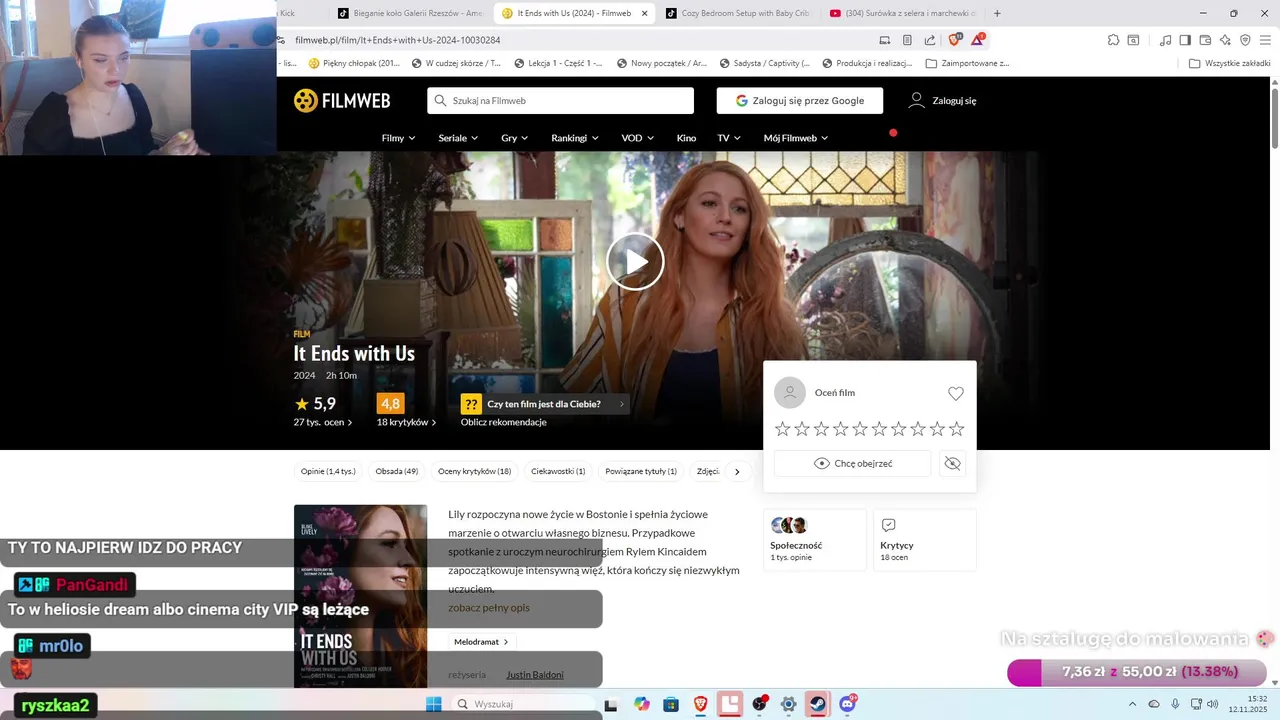Click zobacz pełny opis link
Image resolution: width=1280 pixels, height=720 pixels.
[x=489, y=608]
